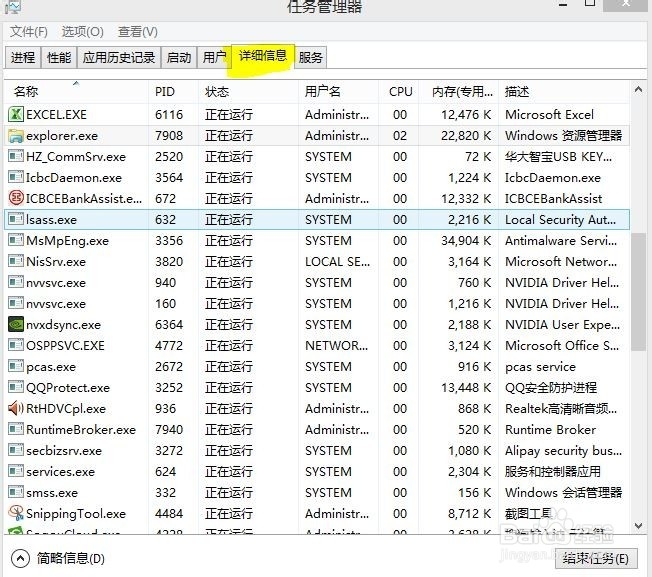652x577 pixels.
Task: Select the explorer.exe process name
Action: [62, 136]
